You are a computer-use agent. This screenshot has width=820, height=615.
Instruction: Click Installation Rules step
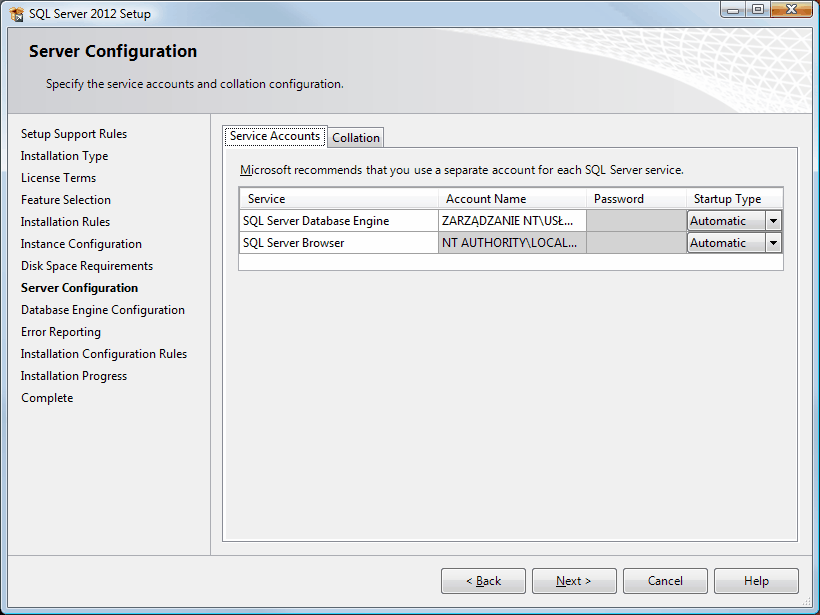[x=65, y=222]
